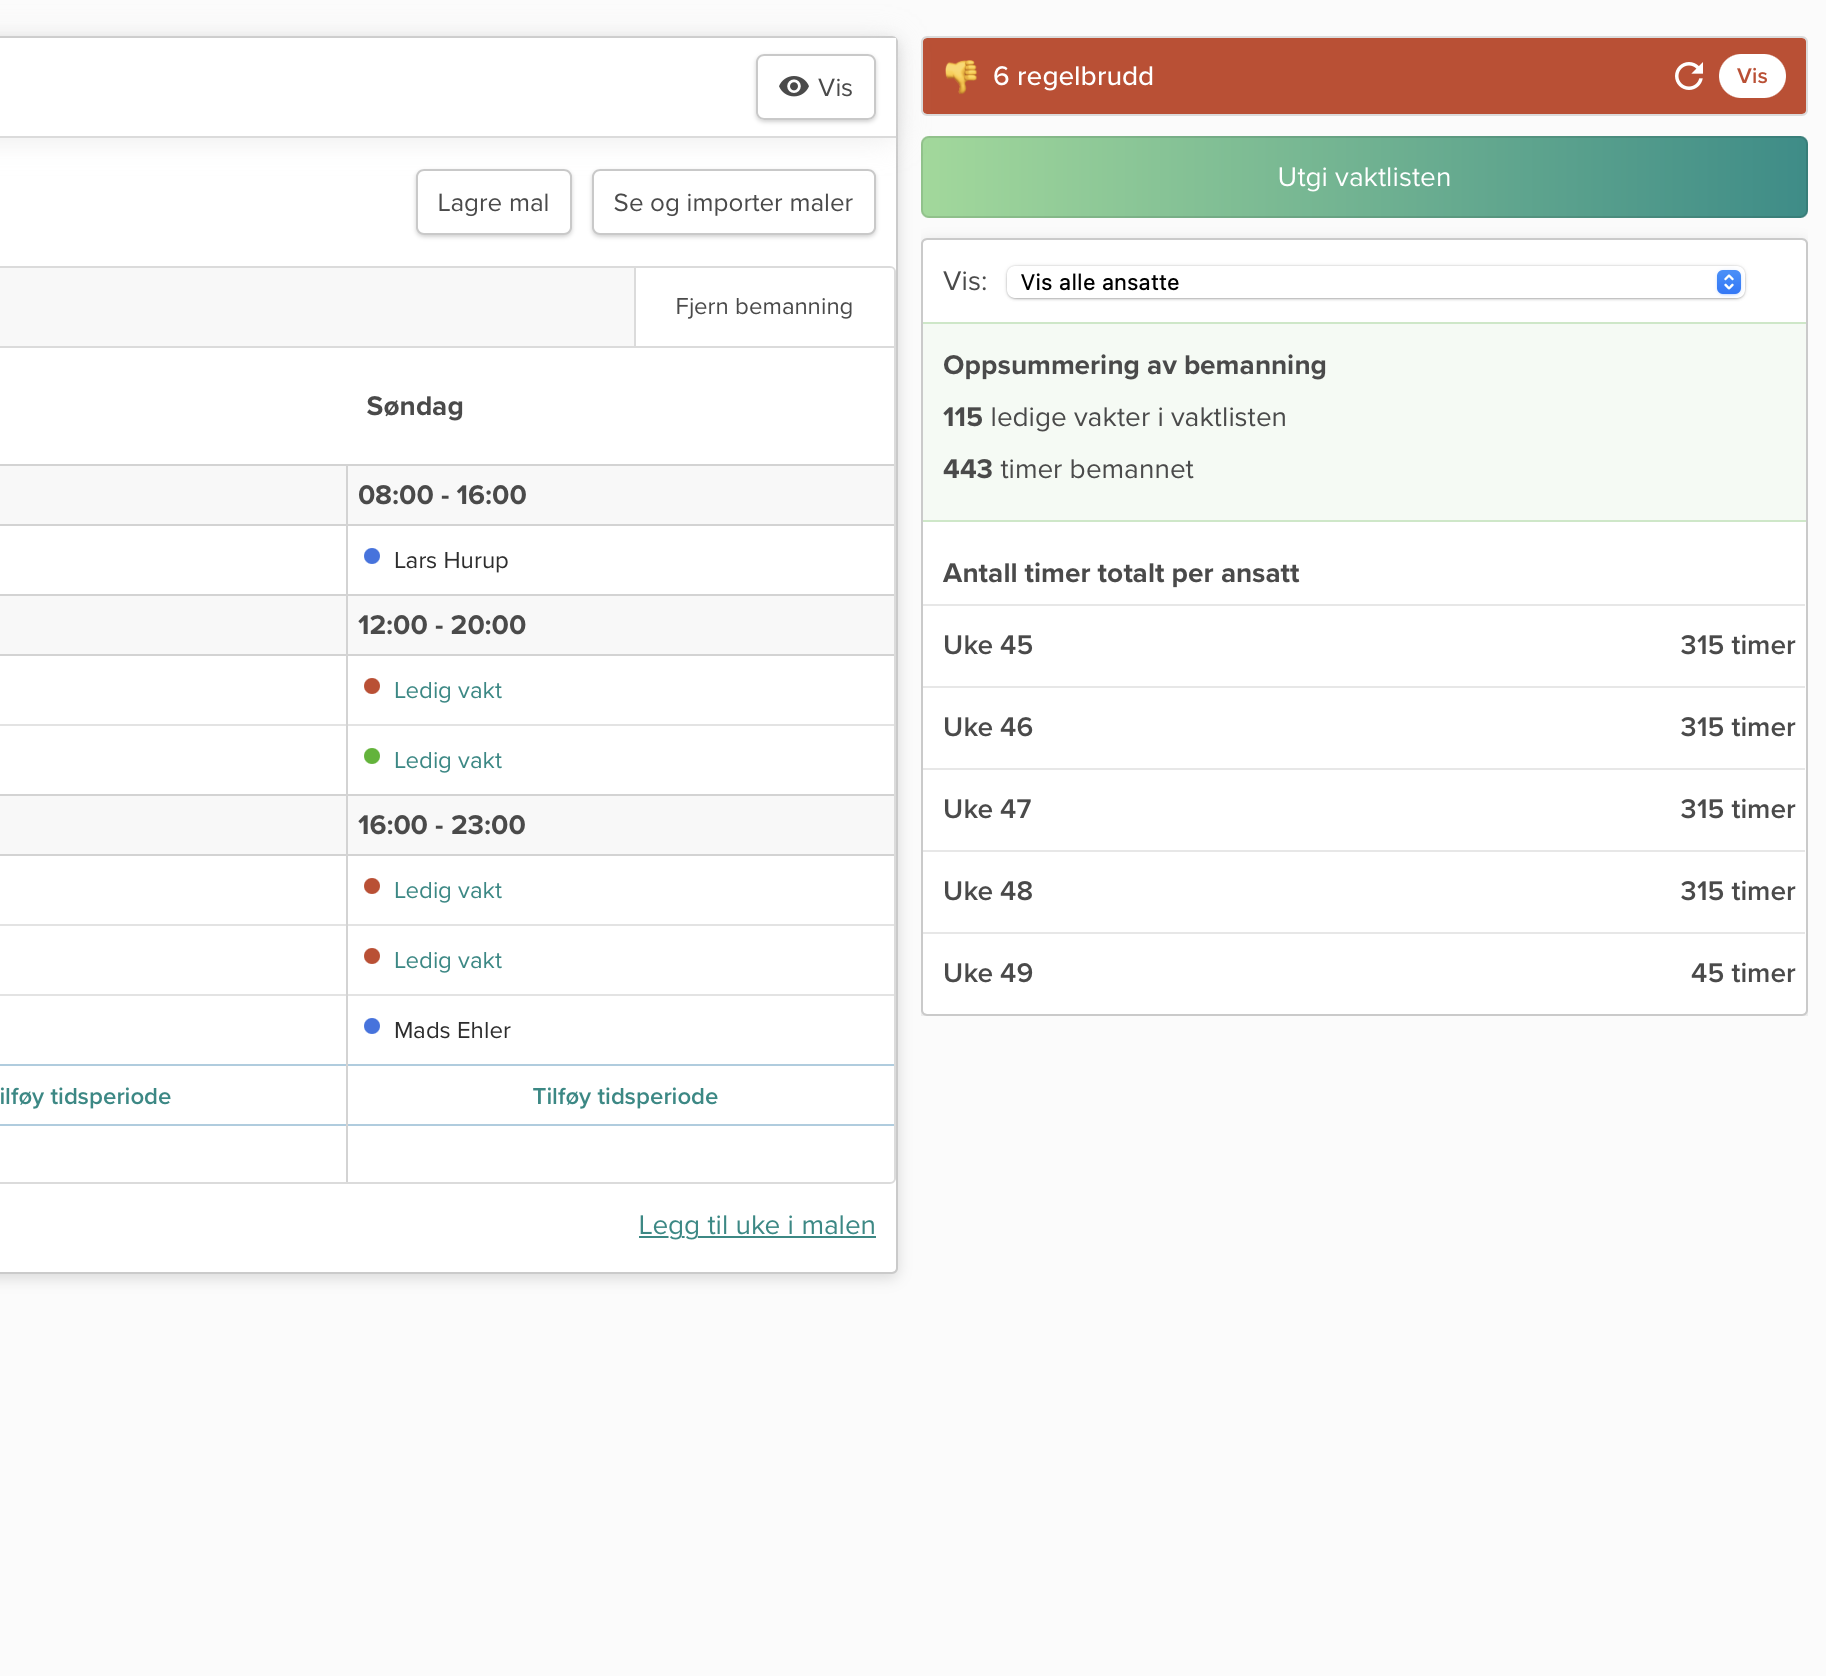The image size is (1826, 1676).
Task: Open the Vis alle ansatte dropdown
Action: click(1375, 282)
